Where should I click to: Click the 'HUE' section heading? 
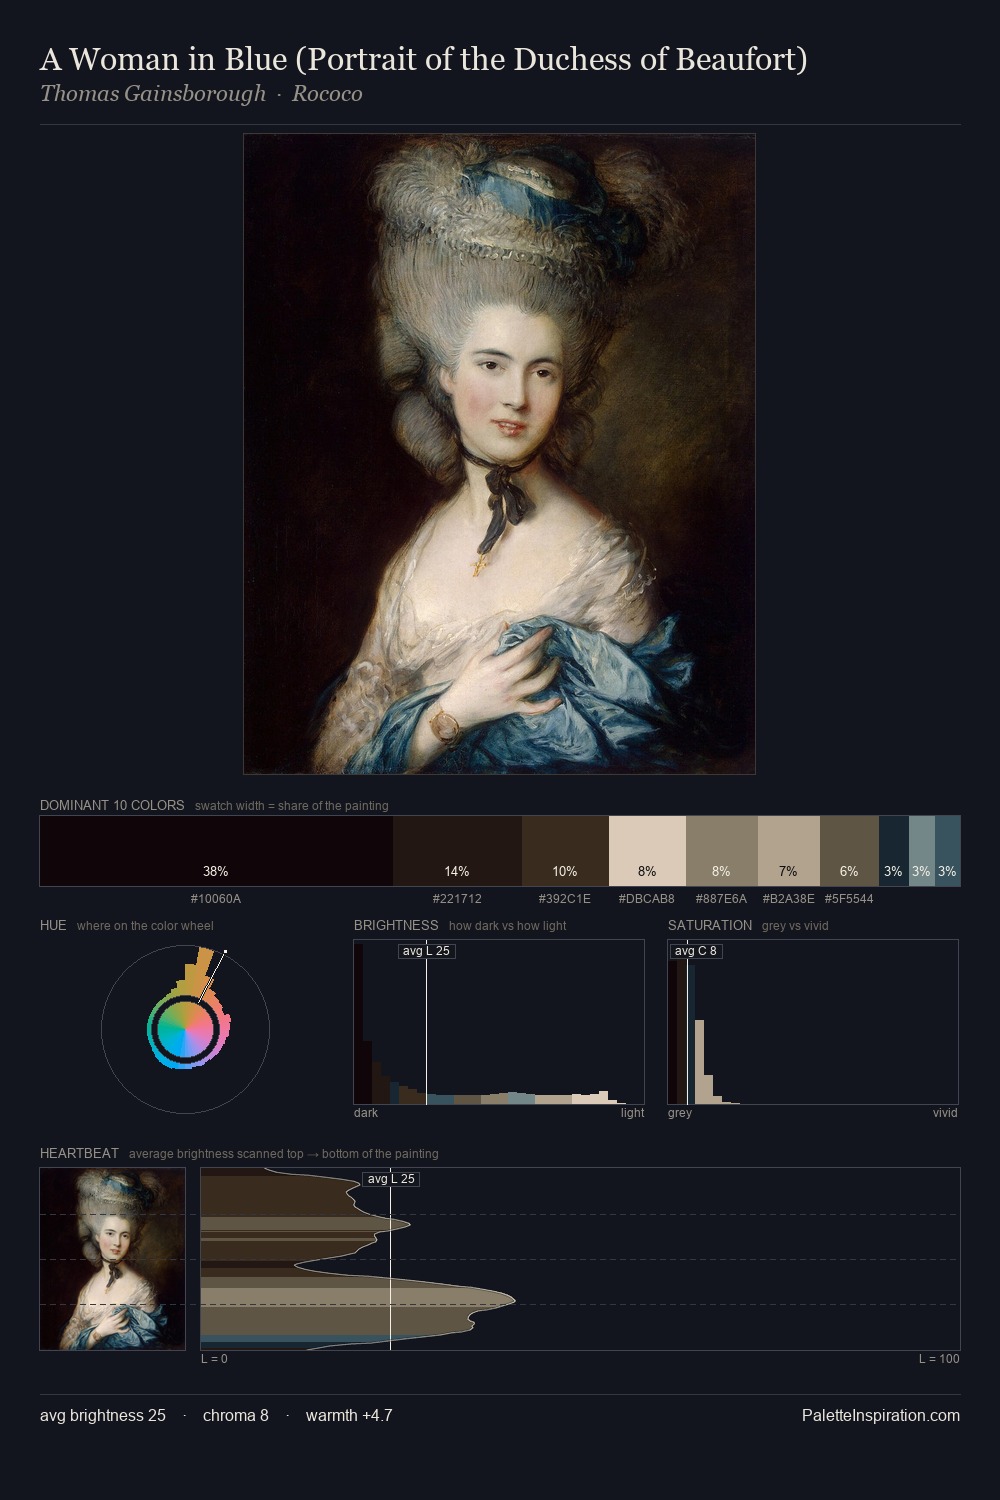[x=53, y=925]
